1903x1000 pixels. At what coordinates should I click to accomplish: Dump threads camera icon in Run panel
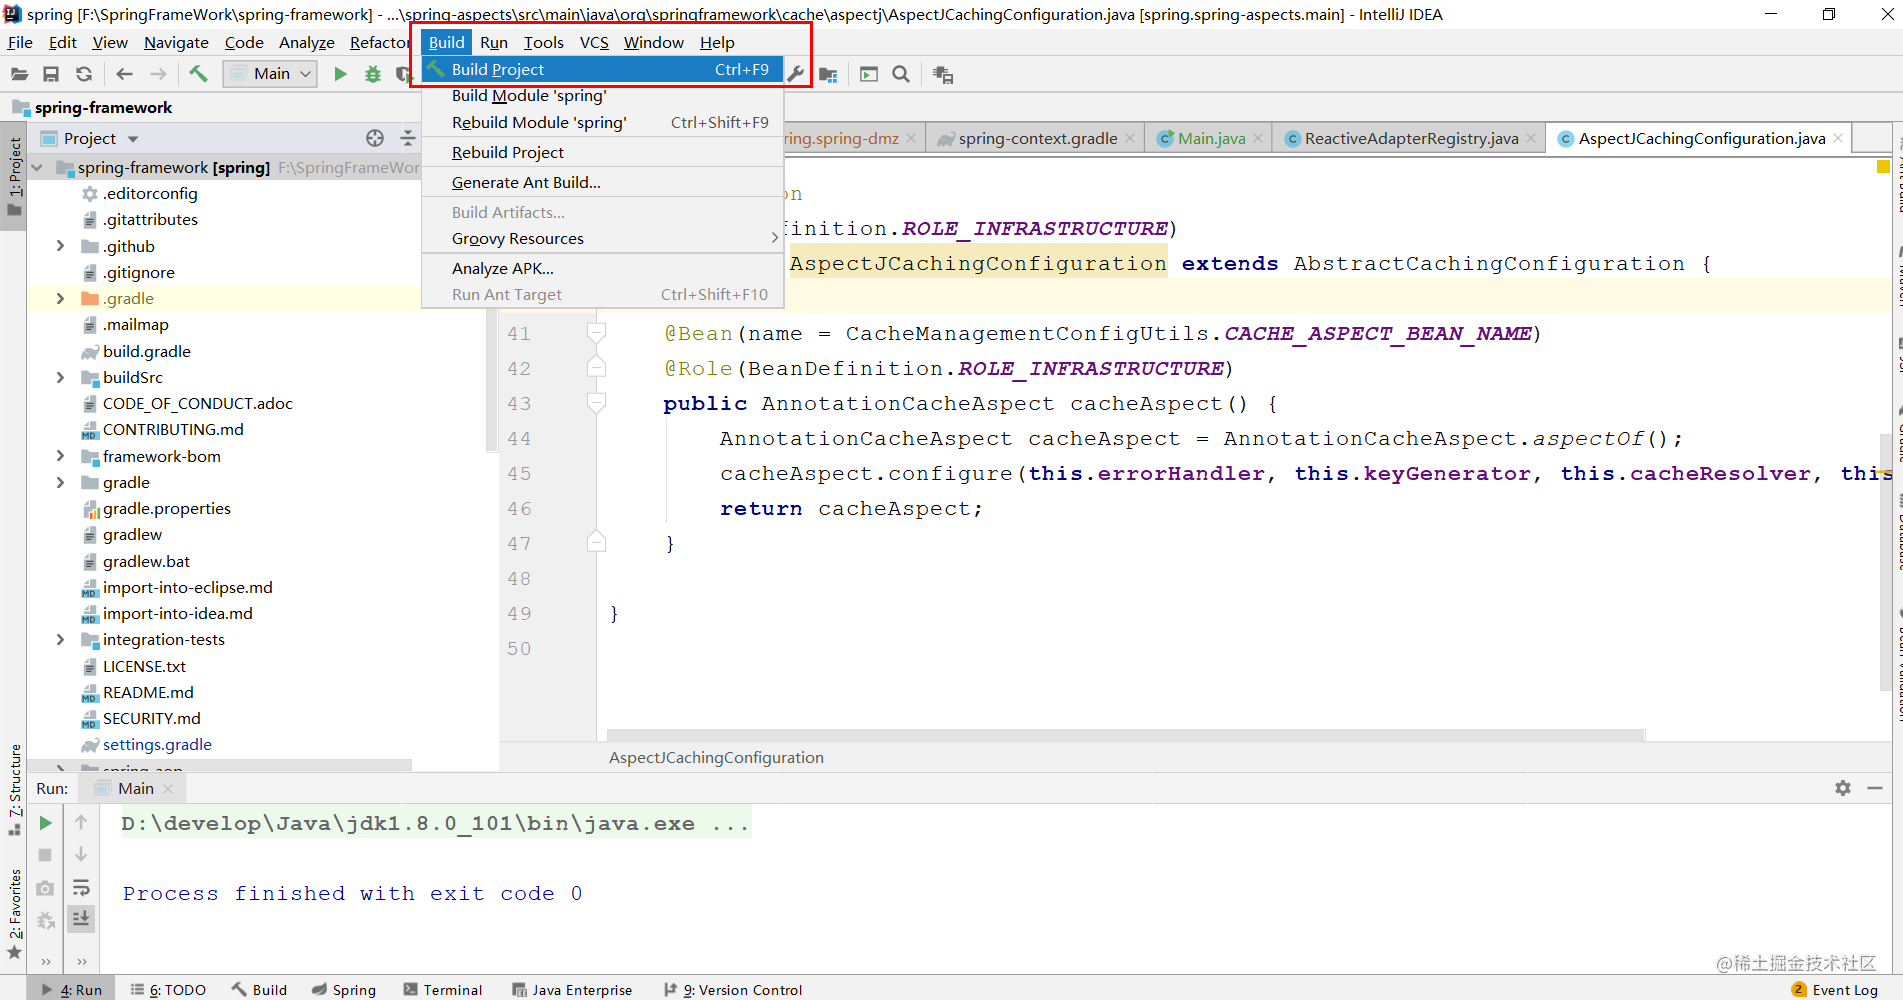pos(45,888)
